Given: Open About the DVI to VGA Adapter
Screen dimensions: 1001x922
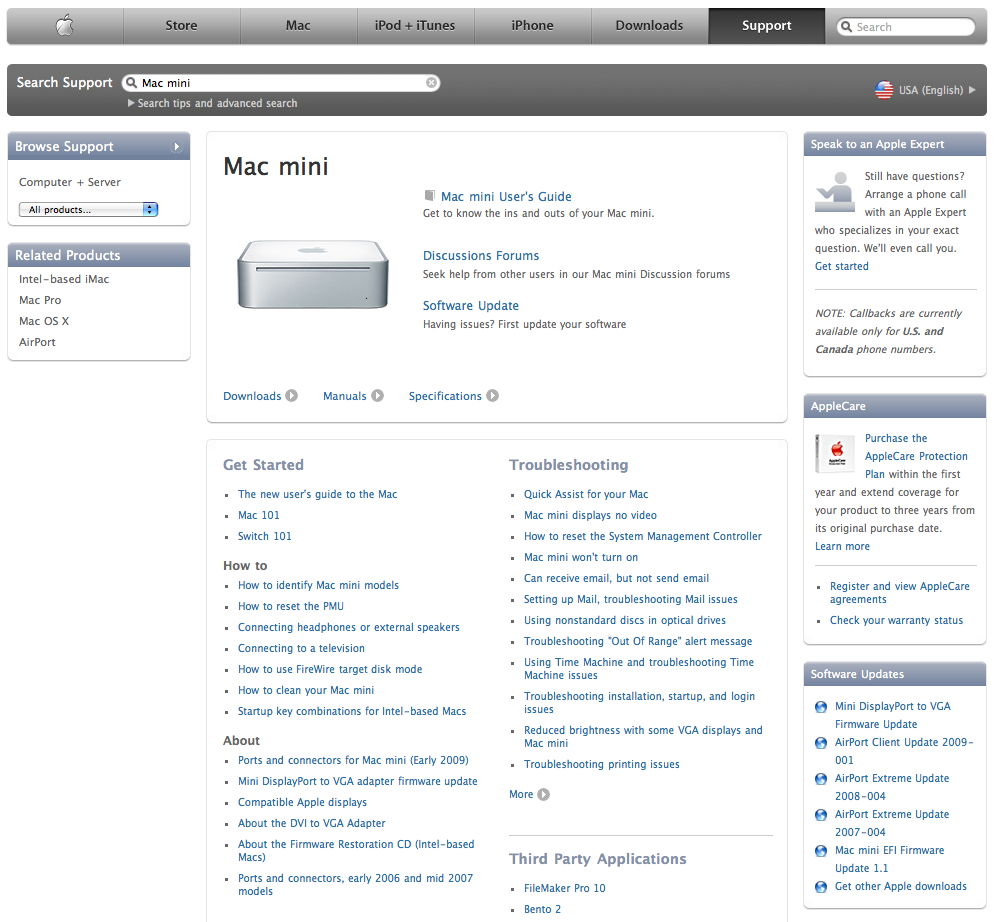Looking at the screenshot, I should 312,824.
